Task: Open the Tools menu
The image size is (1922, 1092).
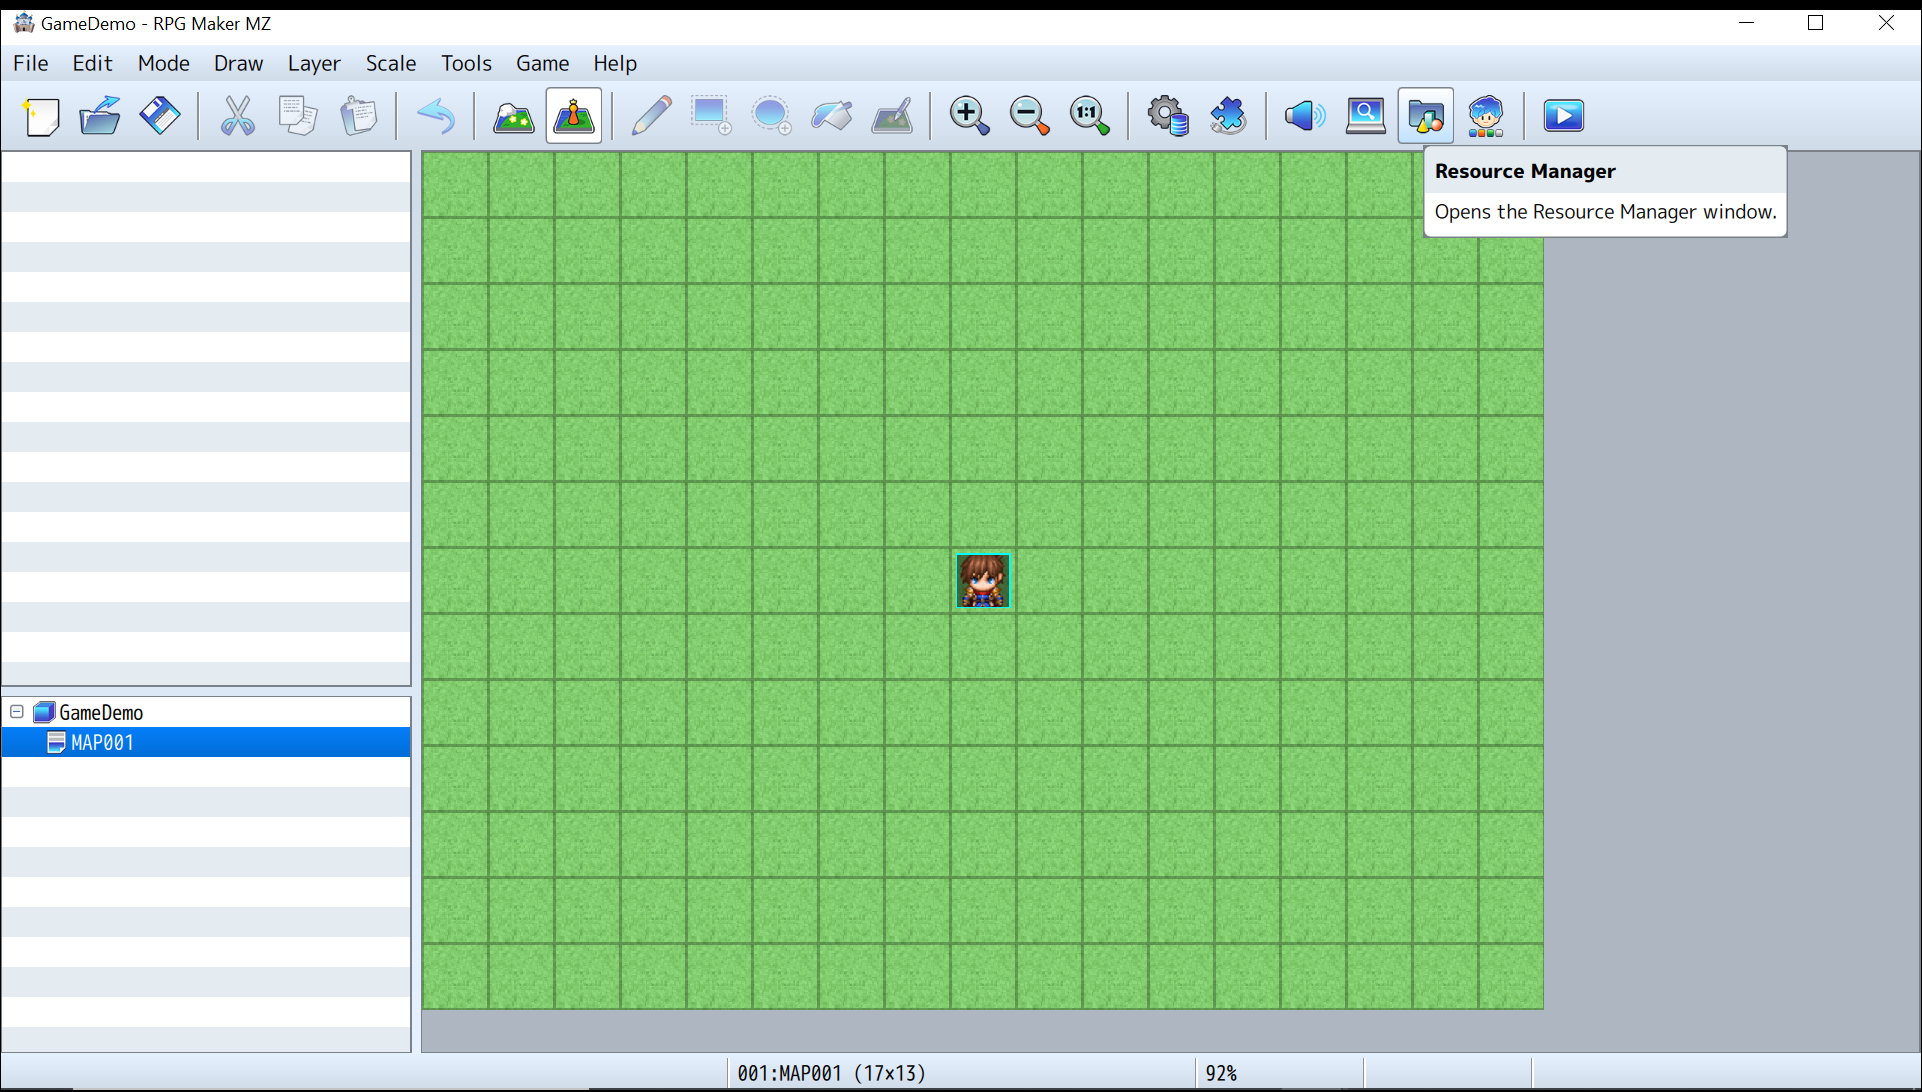Action: (465, 63)
